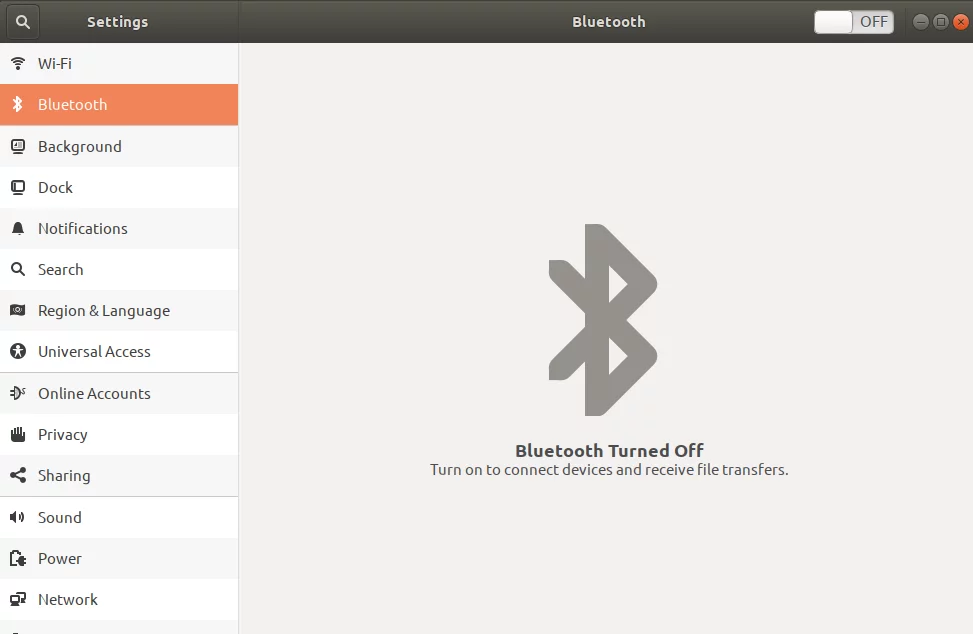973x634 pixels.
Task: Open Notifications settings
Action: click(119, 228)
